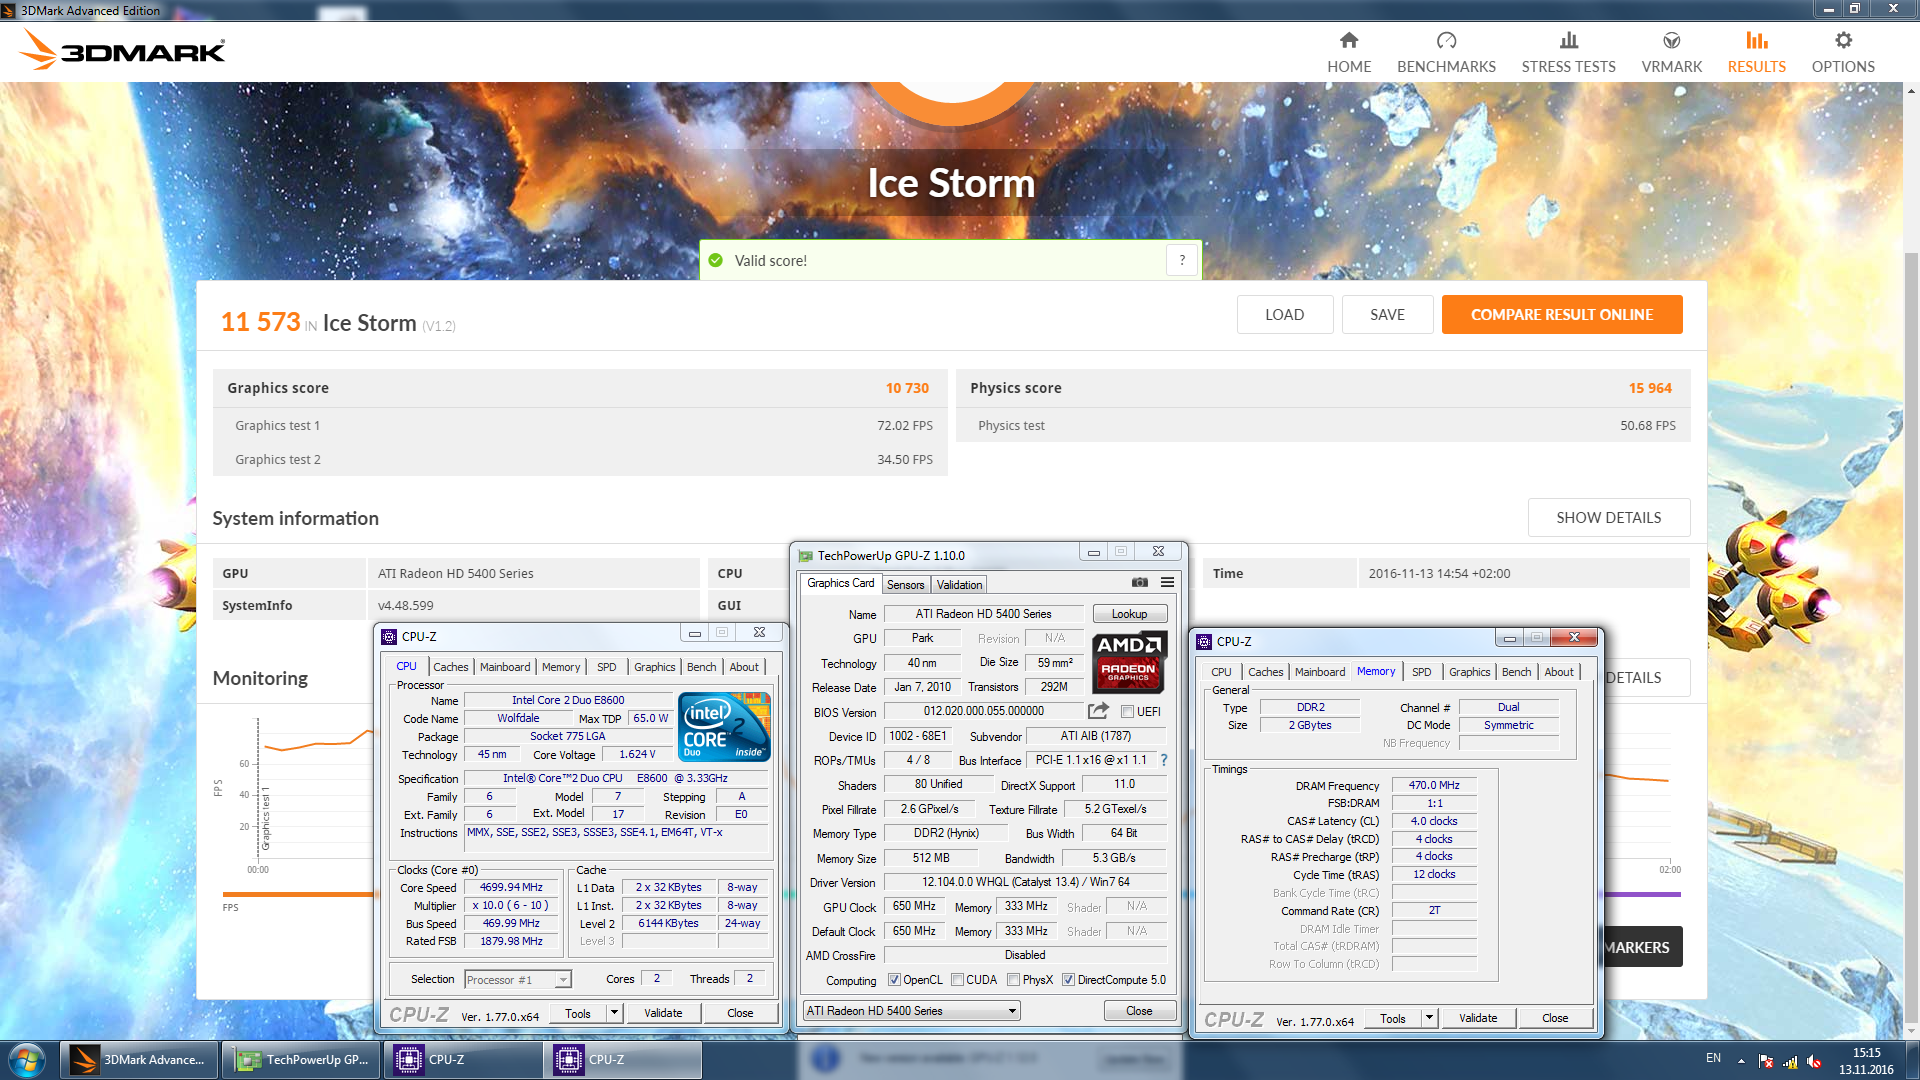Screen dimensions: 1920x1080
Task: Switch to second CPU-Z taskbar item
Action: [623, 1060]
